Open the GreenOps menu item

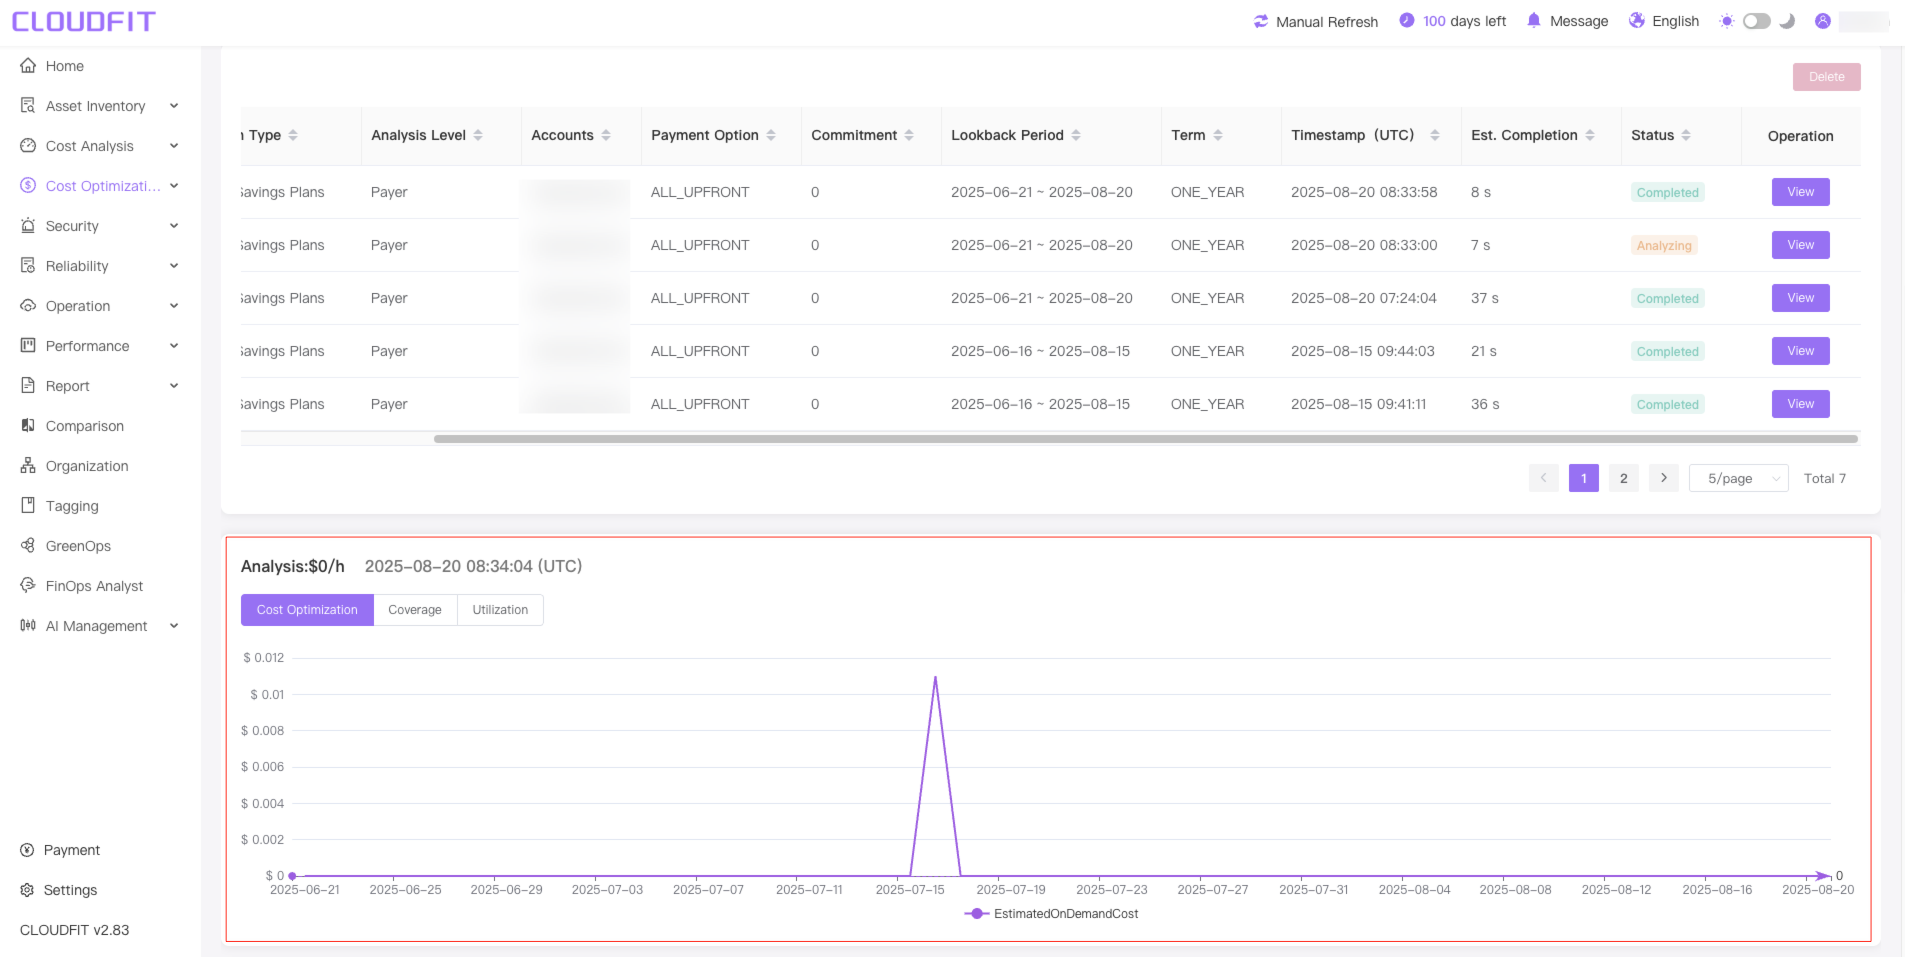[78, 546]
